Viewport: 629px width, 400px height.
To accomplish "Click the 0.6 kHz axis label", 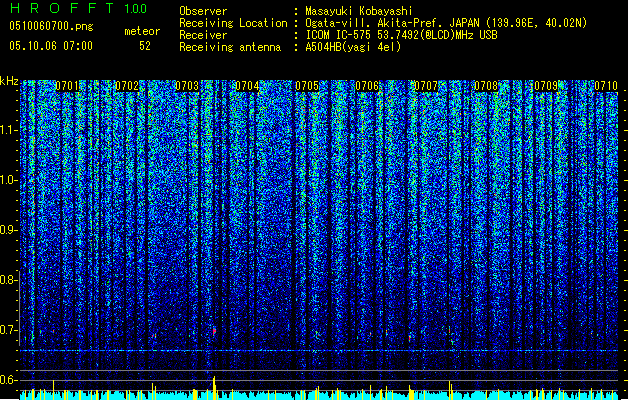I will 9,380.
